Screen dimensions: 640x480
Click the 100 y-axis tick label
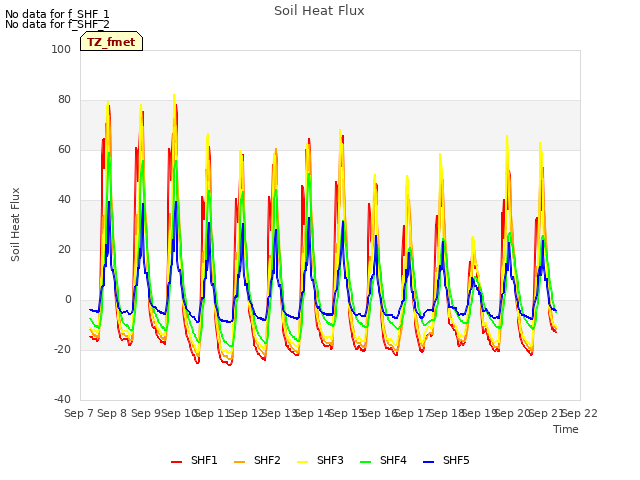click(61, 49)
